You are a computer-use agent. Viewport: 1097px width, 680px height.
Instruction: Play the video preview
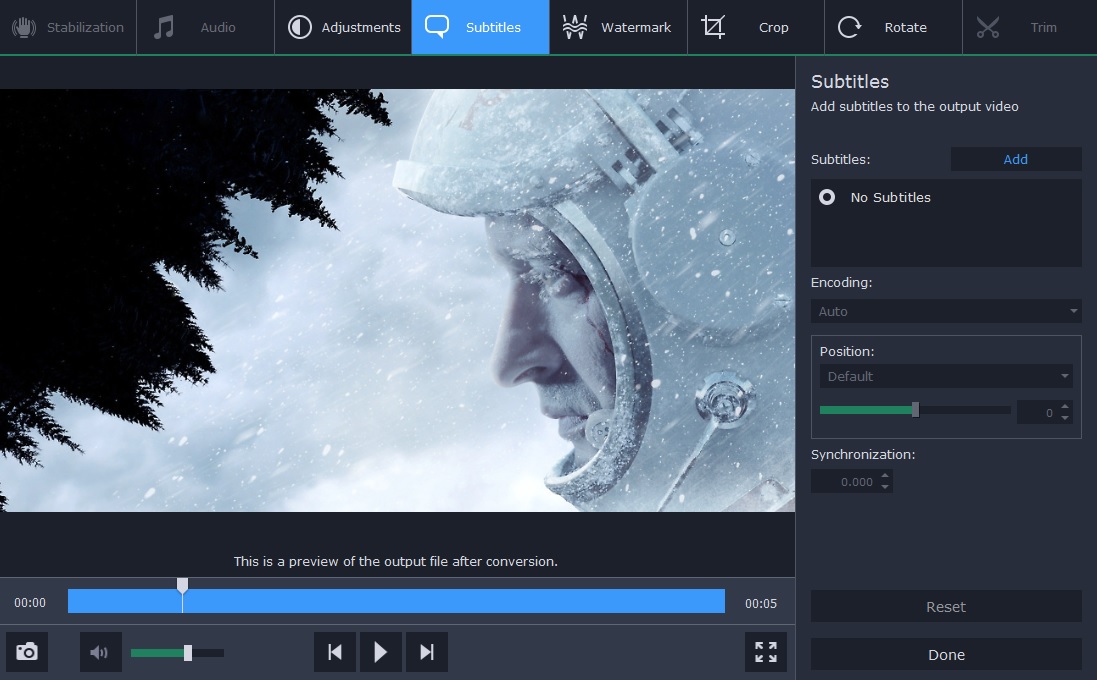coord(380,653)
